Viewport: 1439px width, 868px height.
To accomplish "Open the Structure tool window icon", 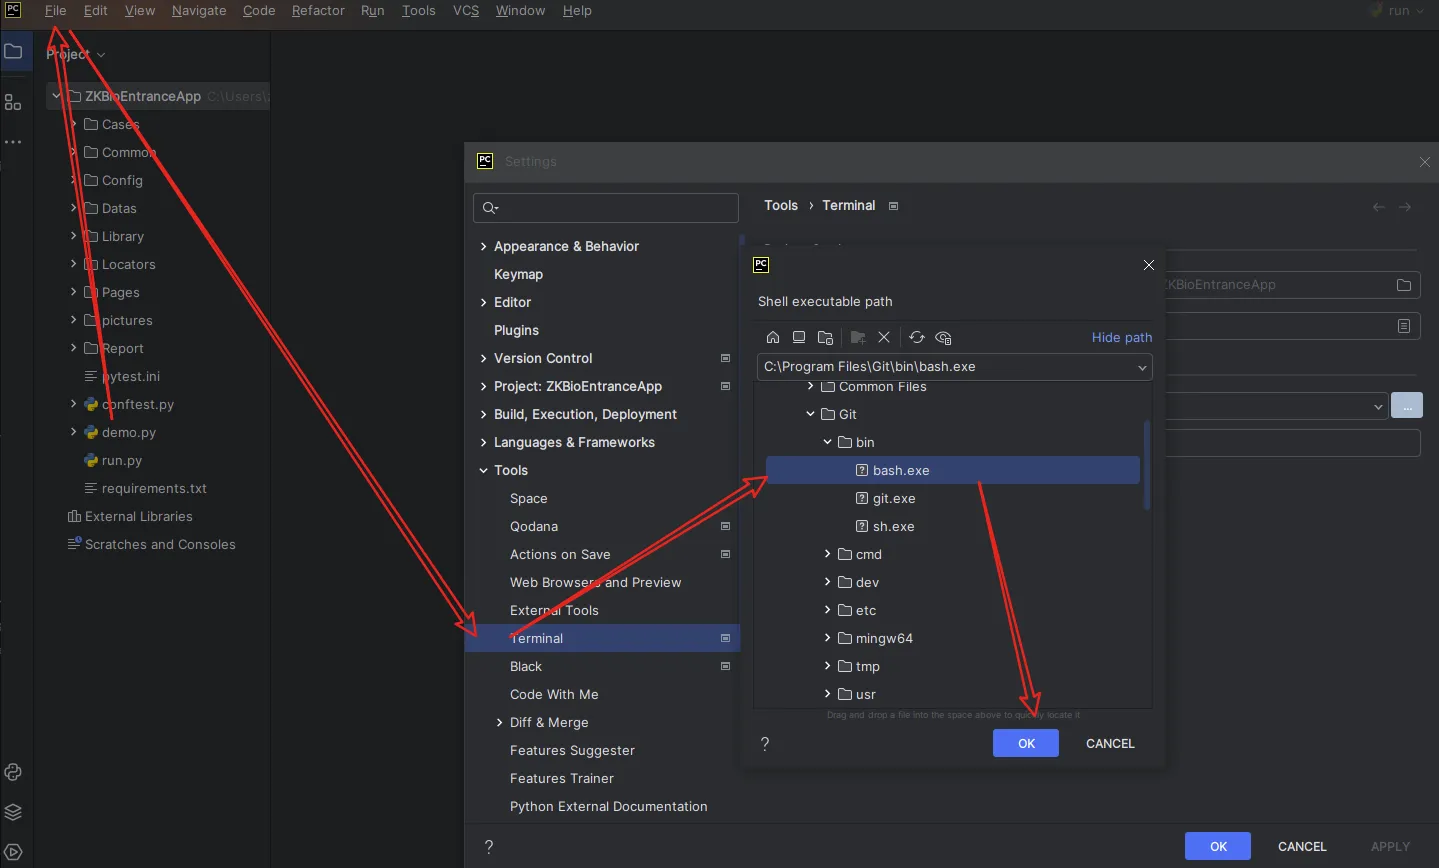I will [13, 102].
